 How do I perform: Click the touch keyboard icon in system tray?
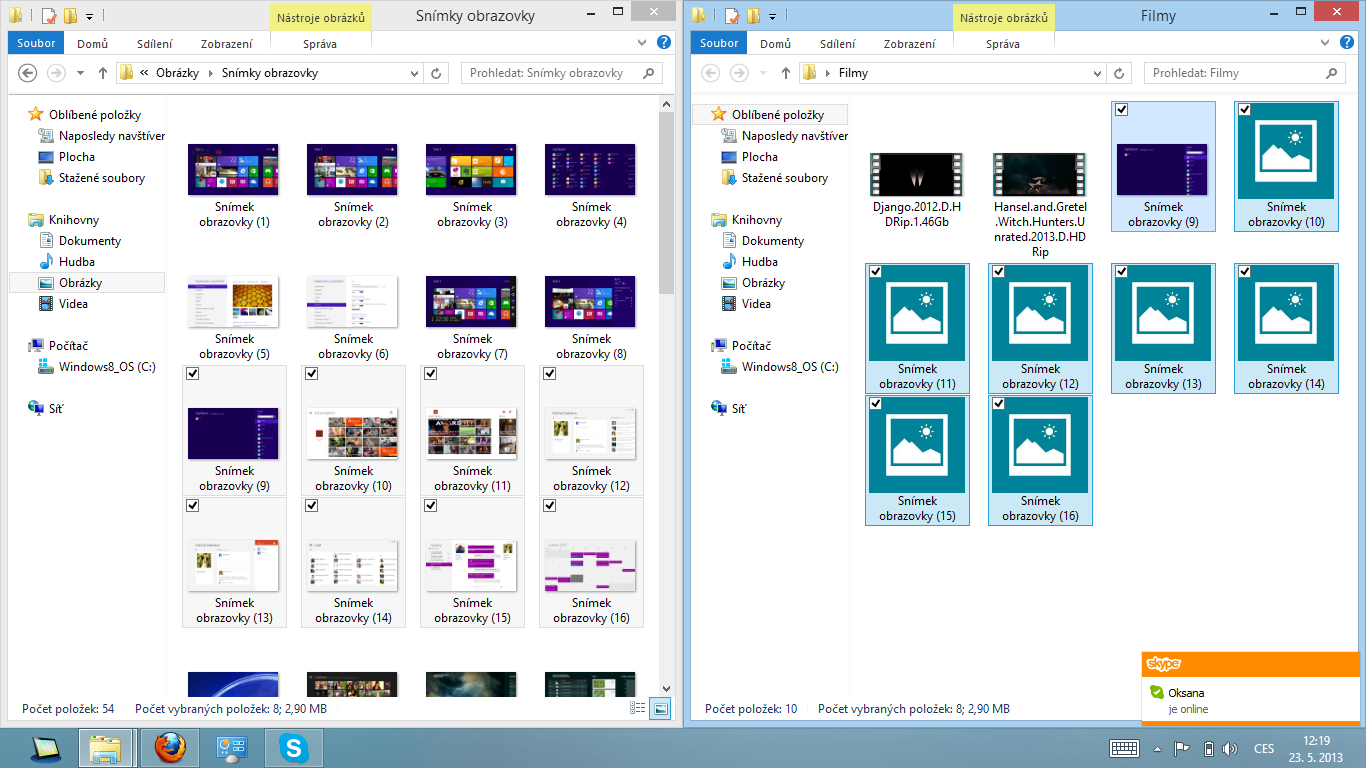coord(1125,748)
